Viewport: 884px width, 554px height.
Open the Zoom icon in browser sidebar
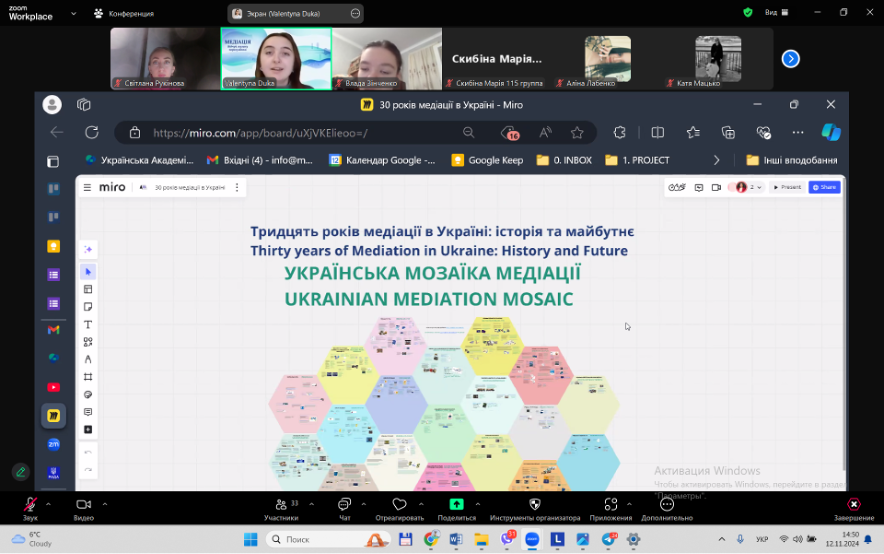(54, 444)
